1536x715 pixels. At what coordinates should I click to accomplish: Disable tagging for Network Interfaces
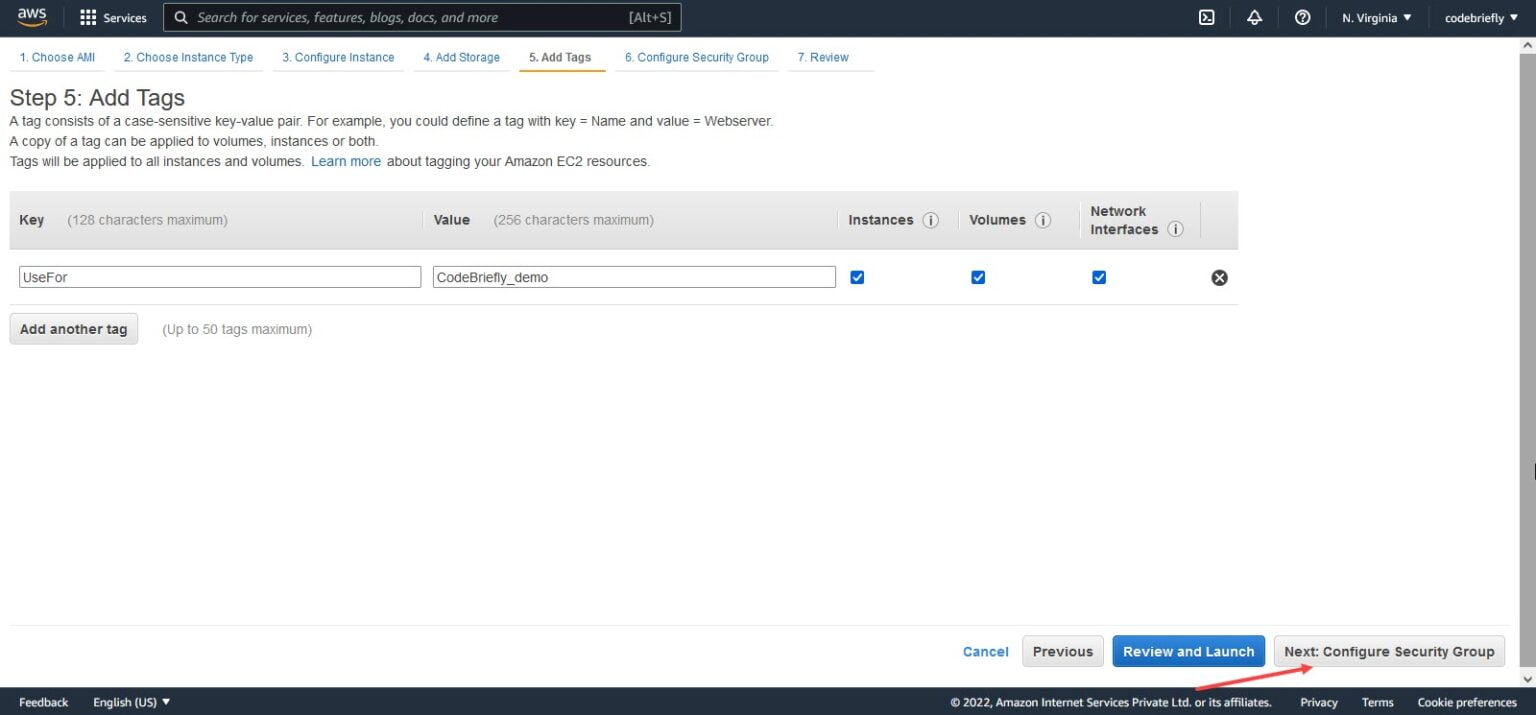pyautogui.click(x=1099, y=277)
